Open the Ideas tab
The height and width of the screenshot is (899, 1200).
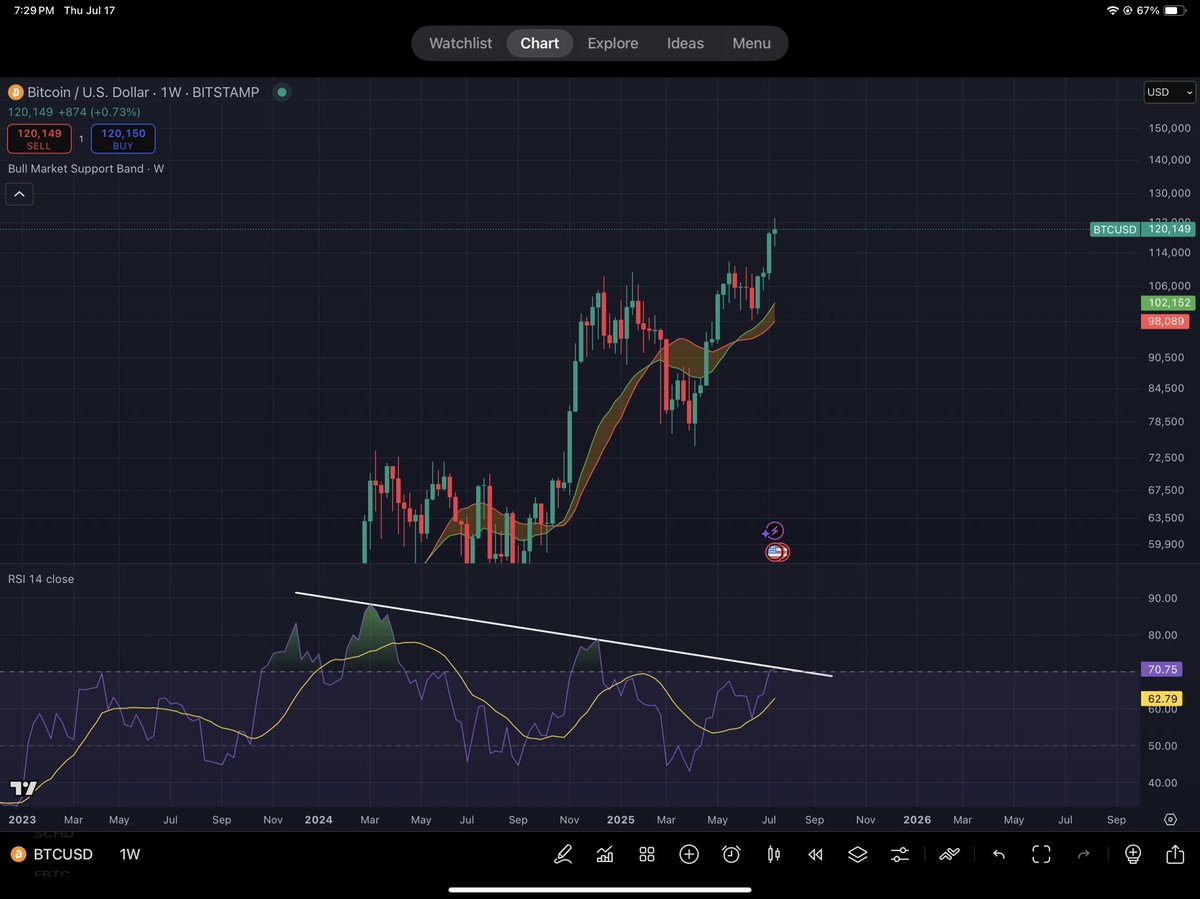(x=685, y=43)
